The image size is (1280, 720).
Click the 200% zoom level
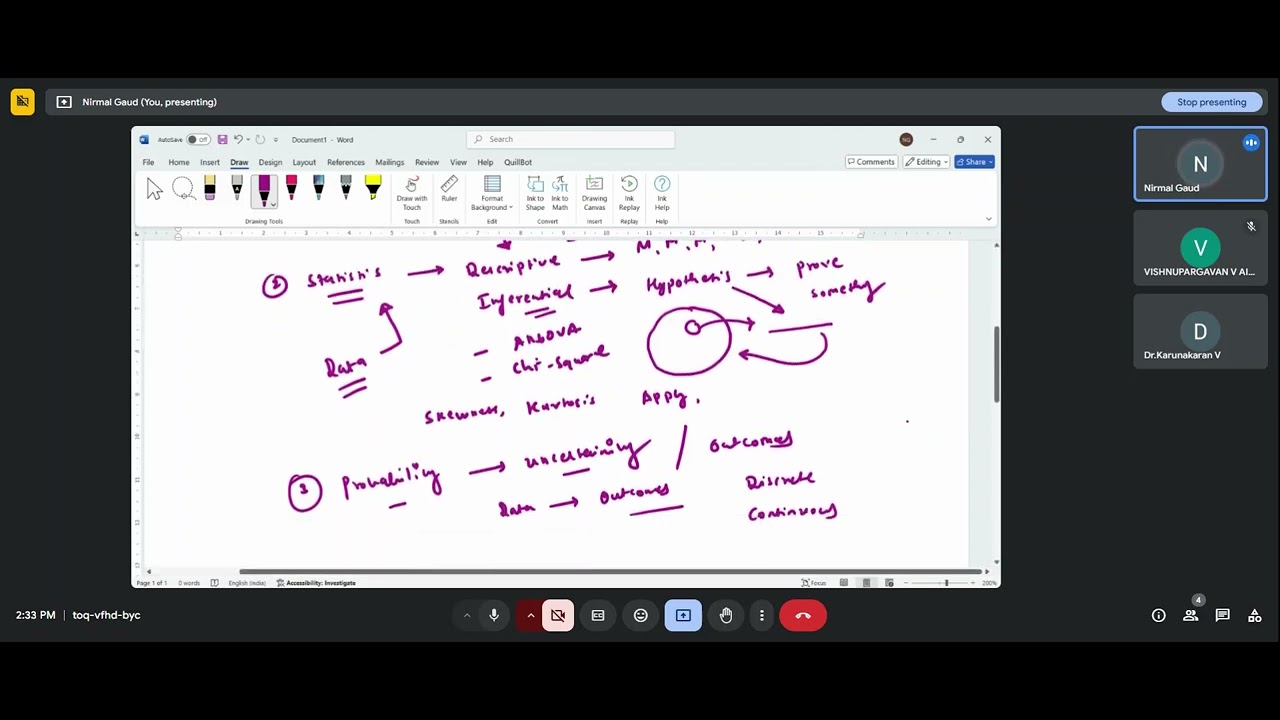pos(988,583)
